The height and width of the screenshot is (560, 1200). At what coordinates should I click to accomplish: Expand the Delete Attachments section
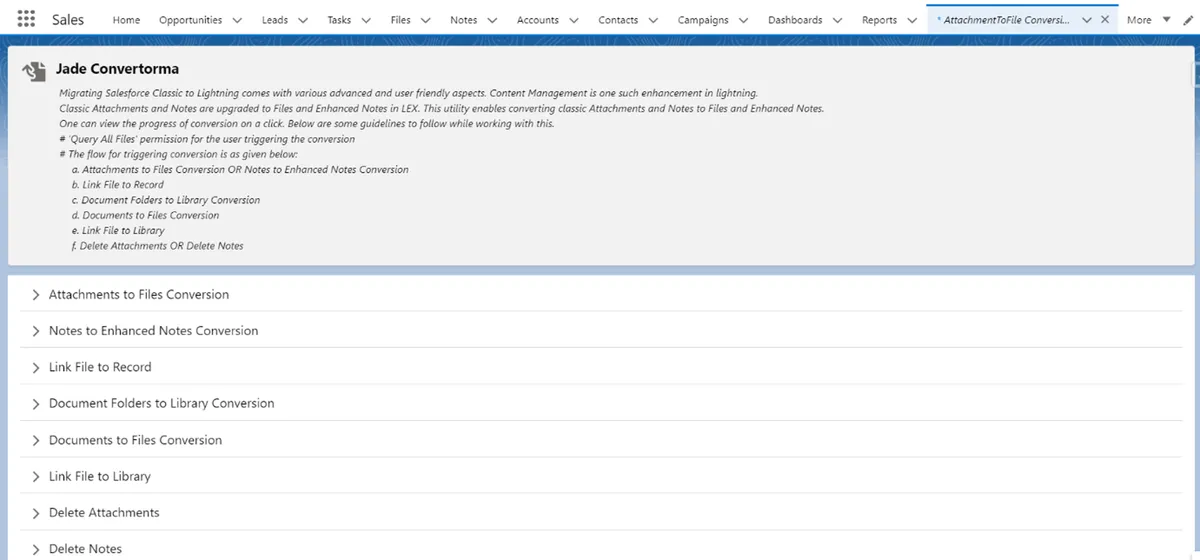[600, 512]
